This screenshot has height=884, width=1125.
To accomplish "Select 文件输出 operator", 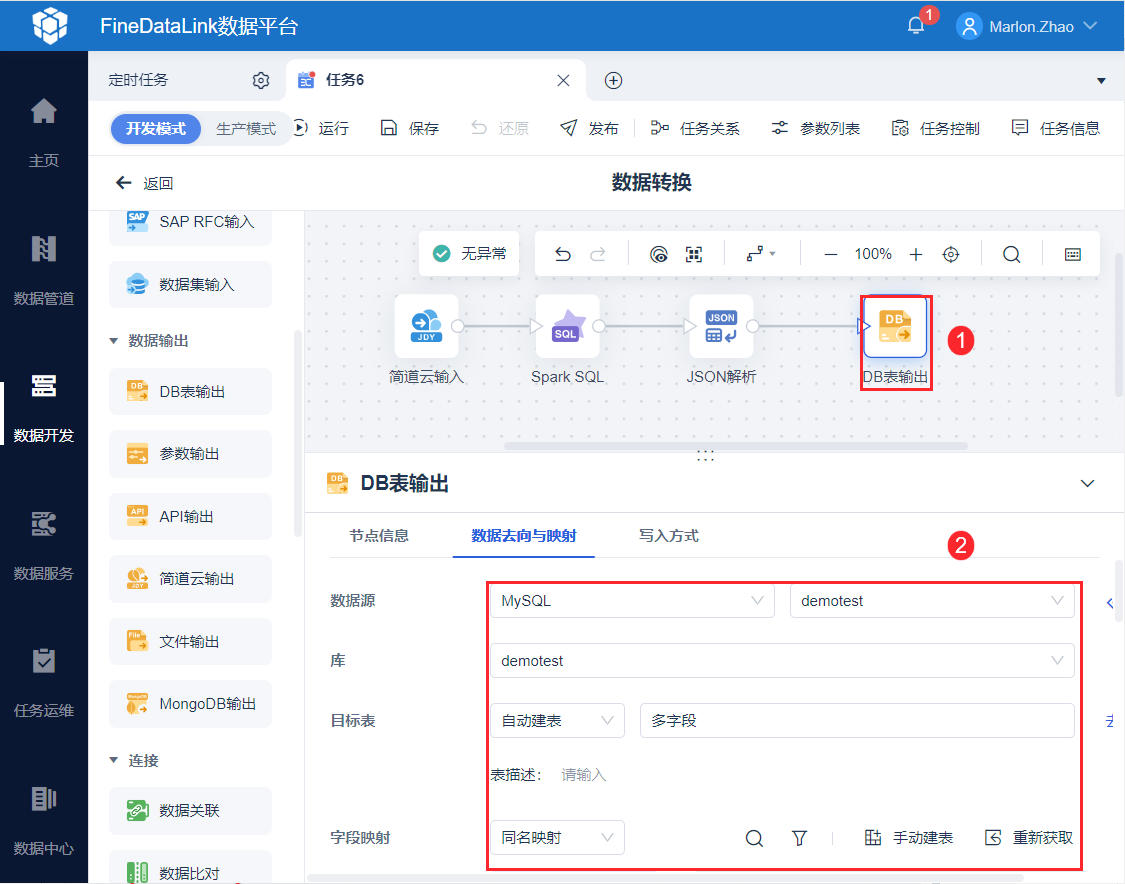I will tap(190, 641).
